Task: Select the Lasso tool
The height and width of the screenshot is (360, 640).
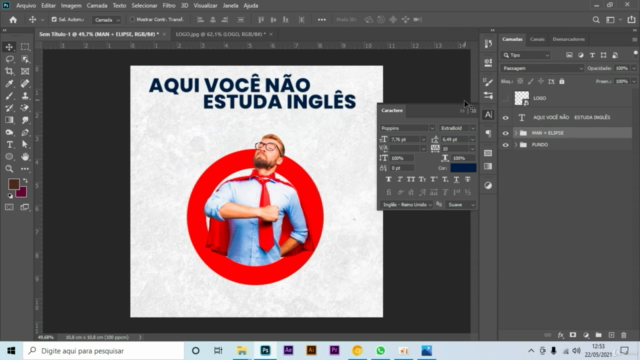Action: 9,59
